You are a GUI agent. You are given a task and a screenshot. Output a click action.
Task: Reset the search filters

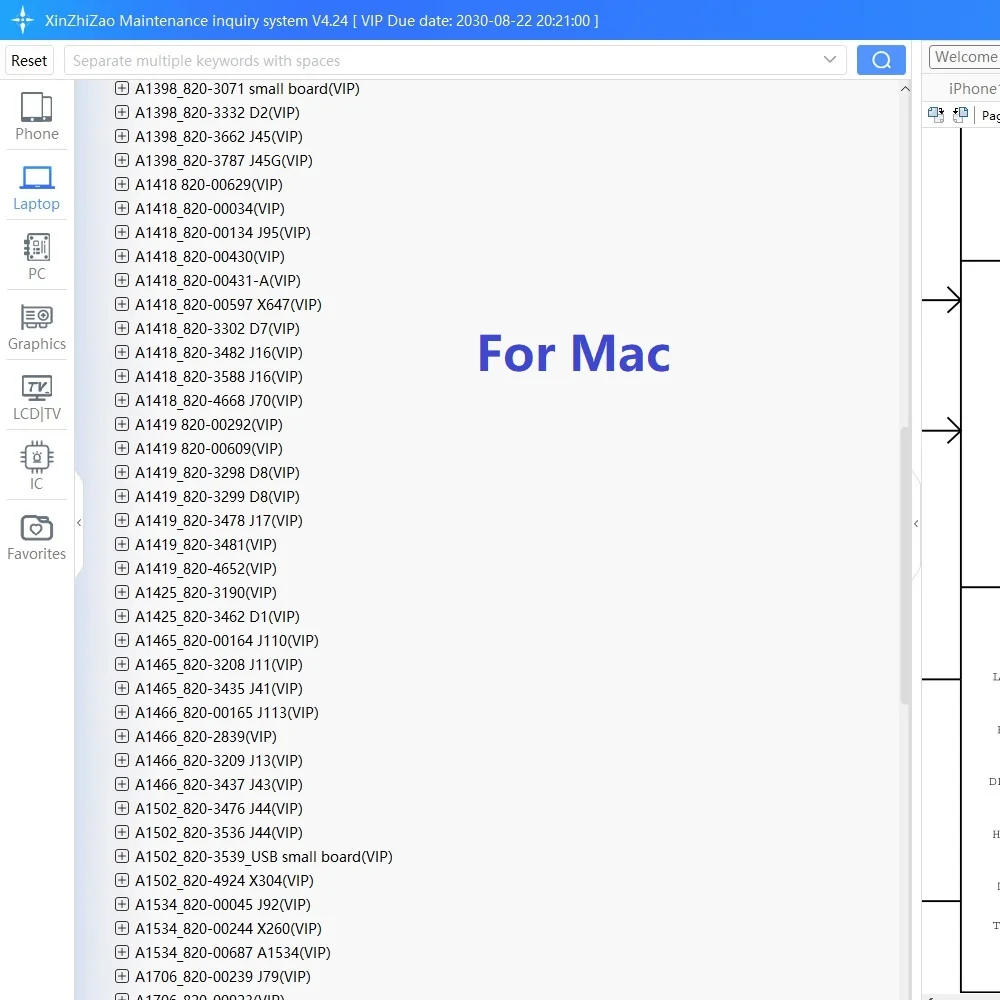(x=29, y=61)
